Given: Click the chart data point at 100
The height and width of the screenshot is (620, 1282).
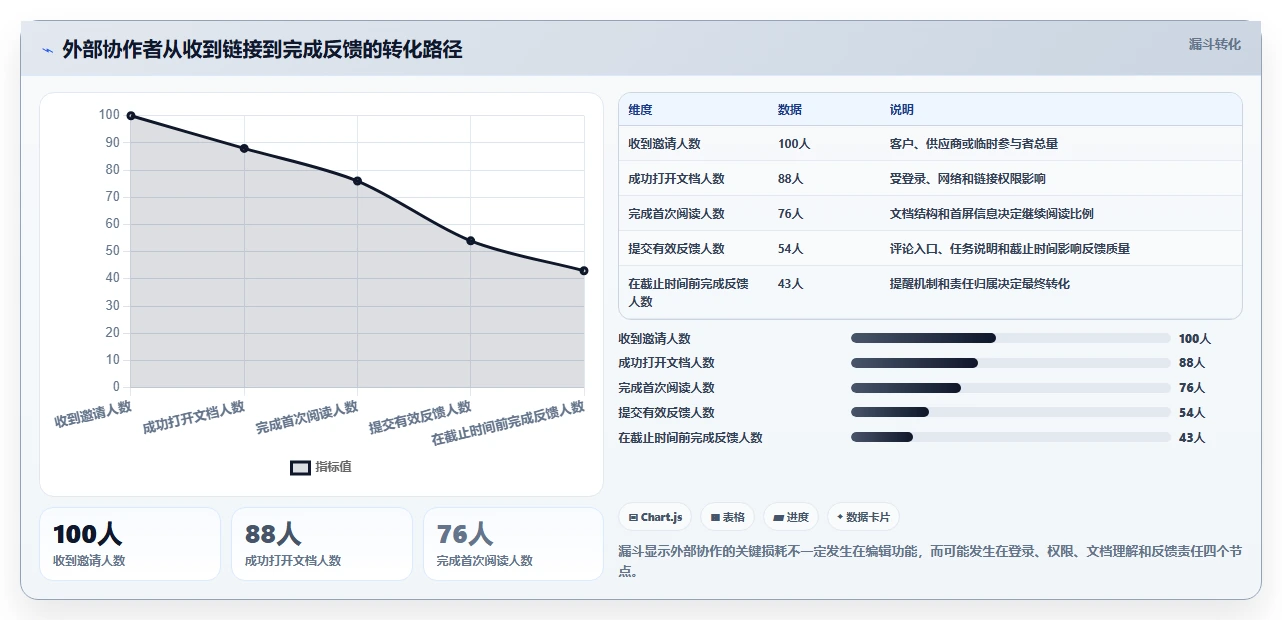Looking at the screenshot, I should click(x=131, y=116).
